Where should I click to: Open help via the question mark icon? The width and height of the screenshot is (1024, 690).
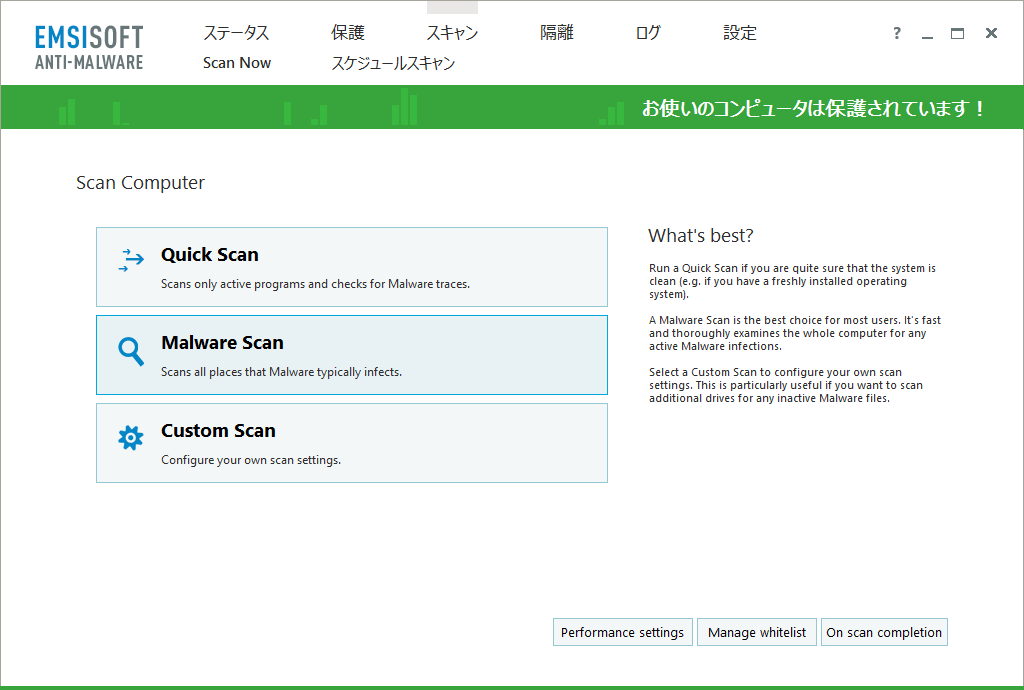coord(896,33)
